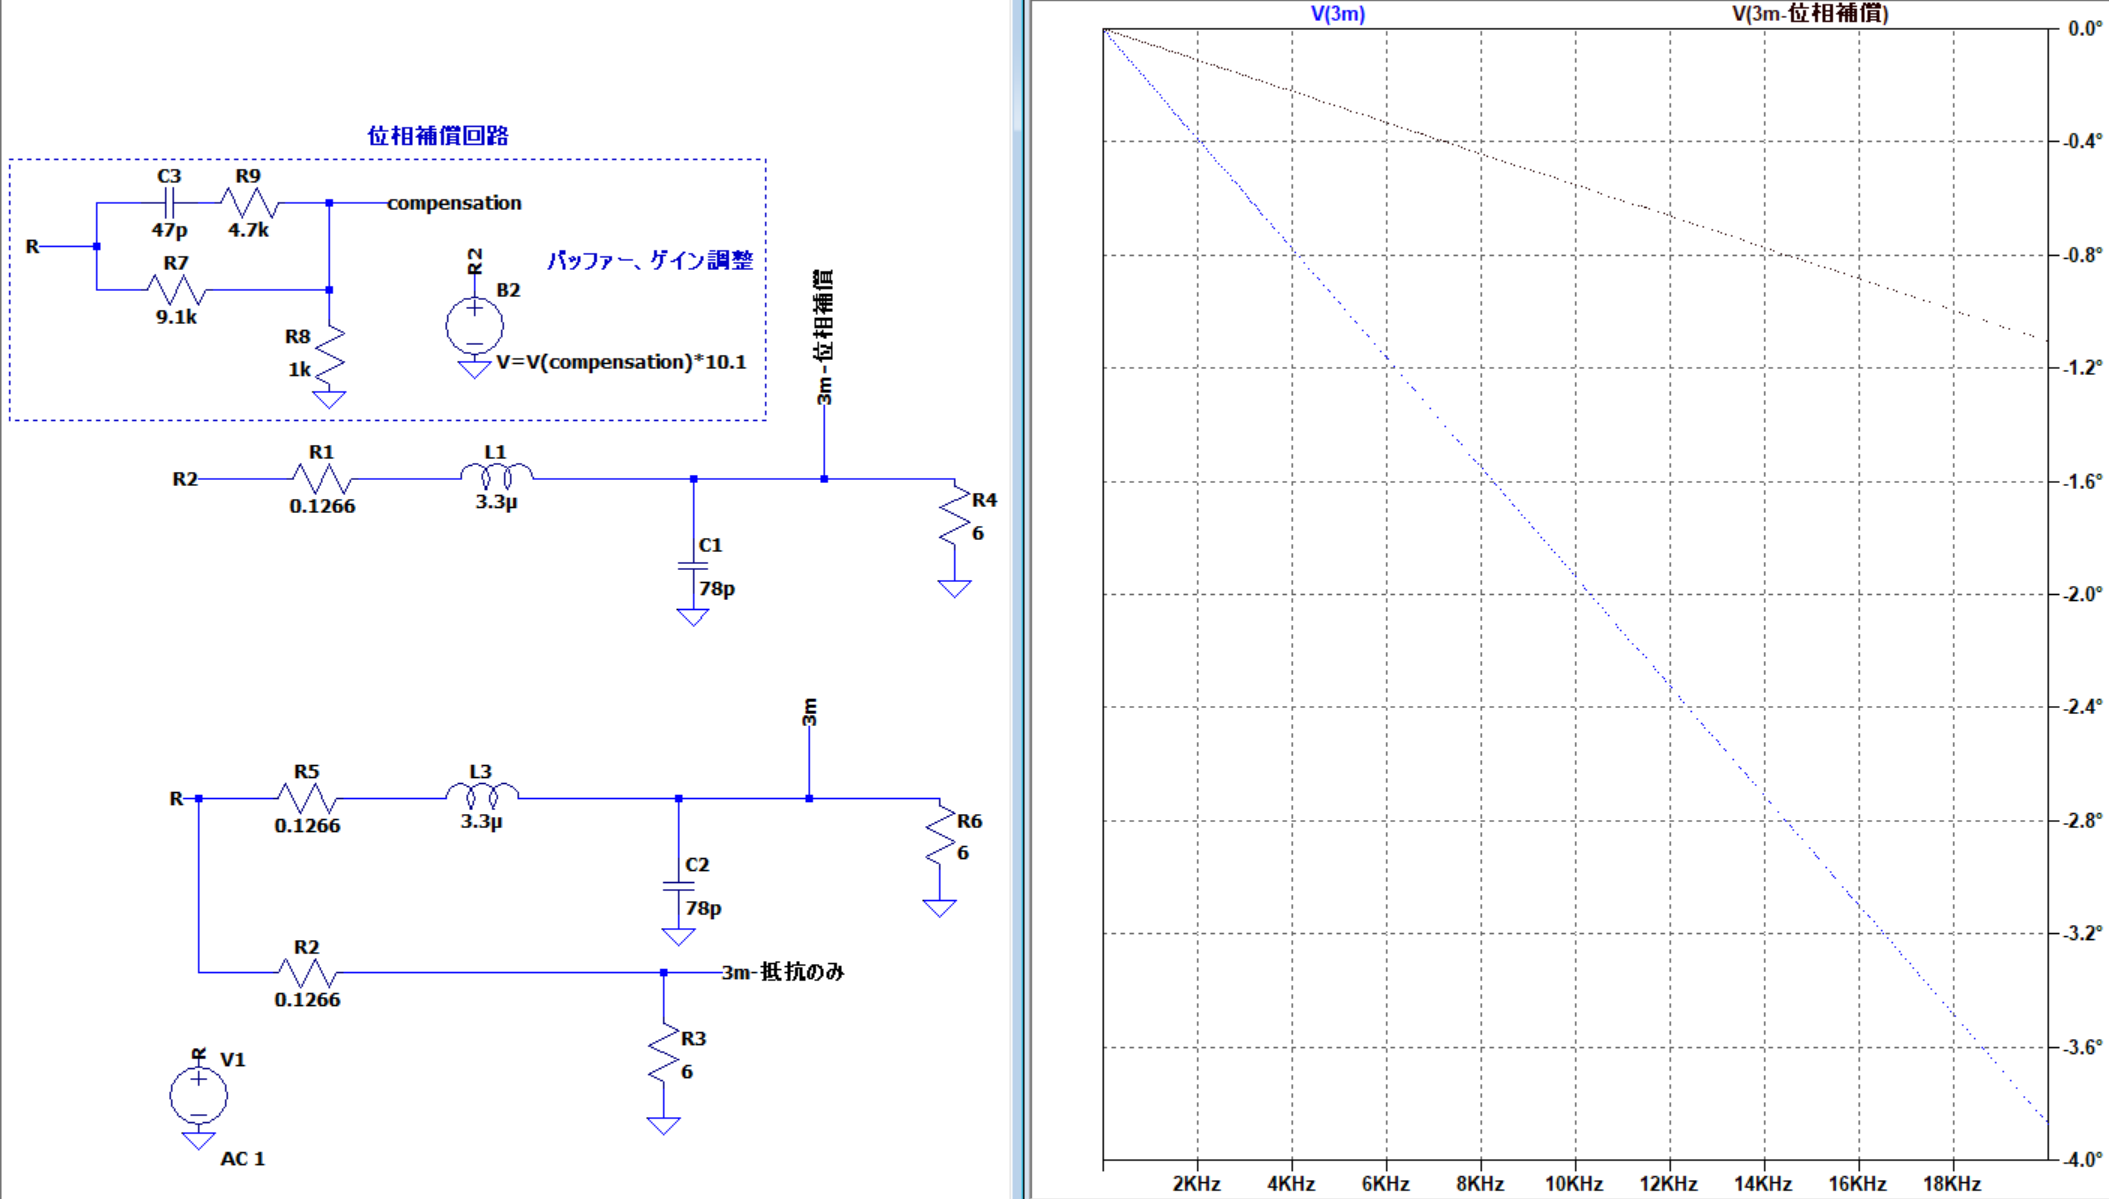2109x1199 pixels.
Task: Click the ground symbol below V1
Action: point(198,1140)
